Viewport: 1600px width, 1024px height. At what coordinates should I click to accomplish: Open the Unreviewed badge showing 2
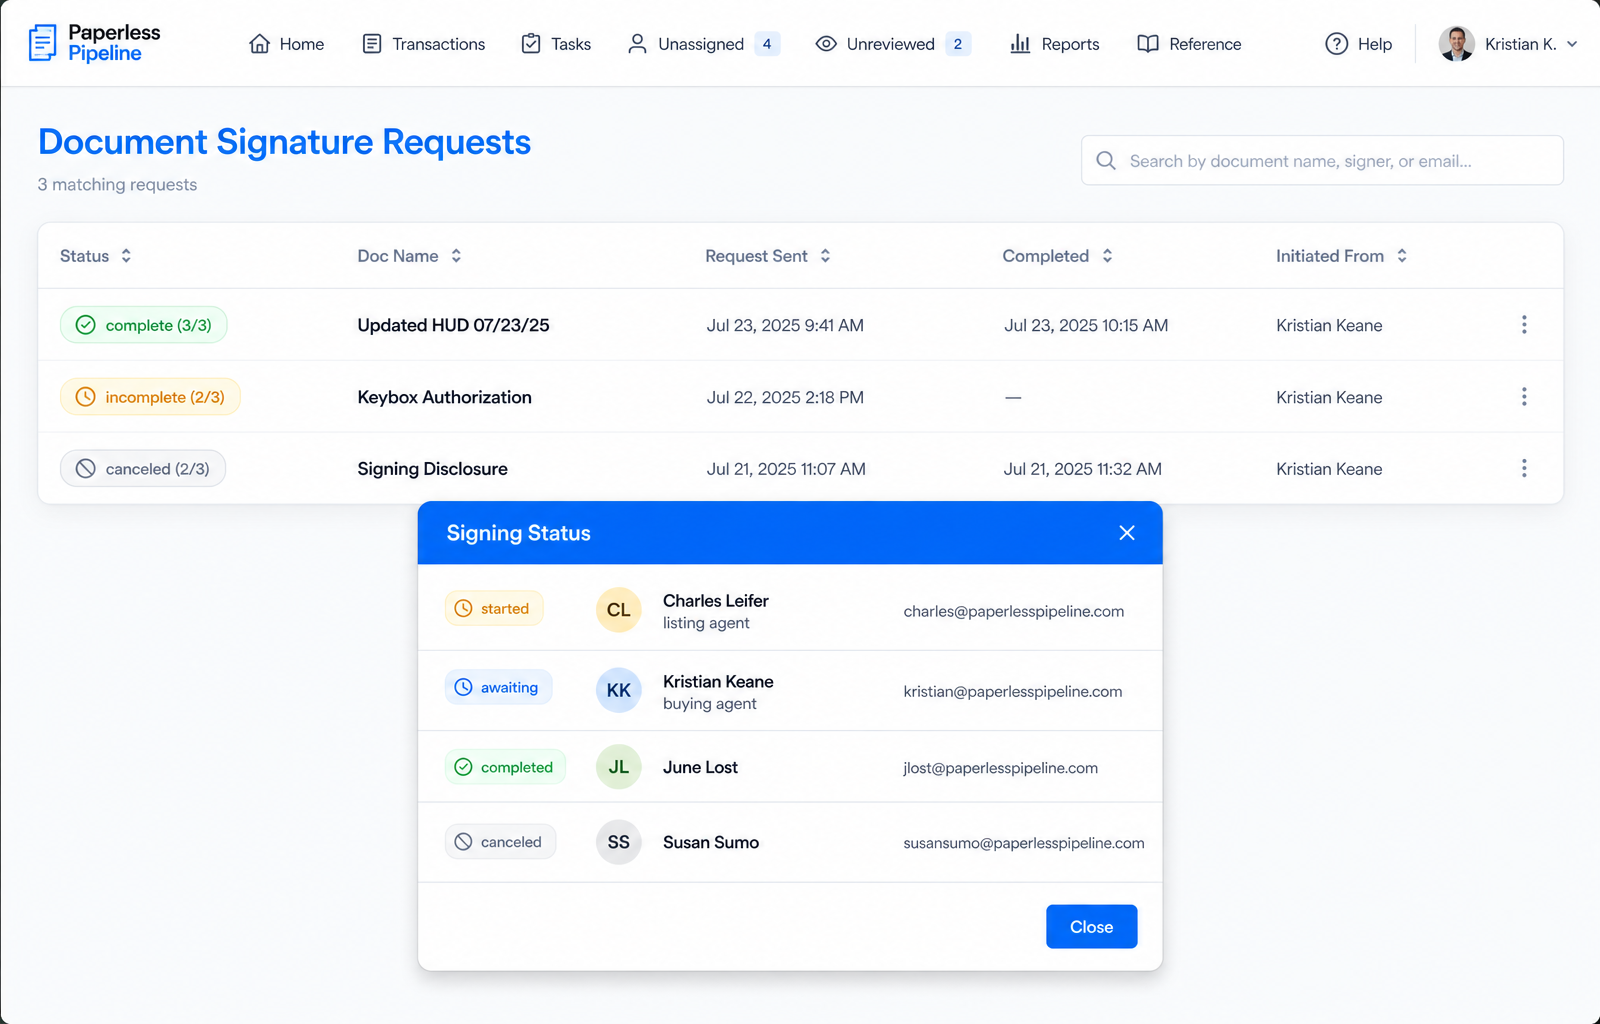(958, 44)
